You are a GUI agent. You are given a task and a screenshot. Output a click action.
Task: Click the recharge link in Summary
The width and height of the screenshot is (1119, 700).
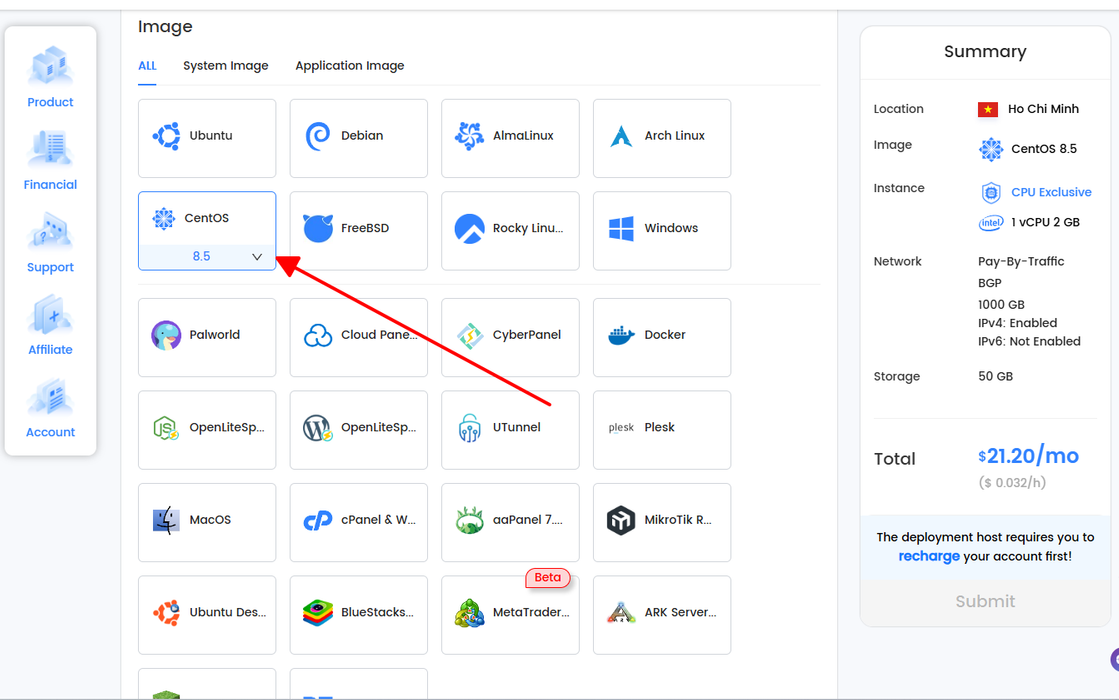pos(928,556)
